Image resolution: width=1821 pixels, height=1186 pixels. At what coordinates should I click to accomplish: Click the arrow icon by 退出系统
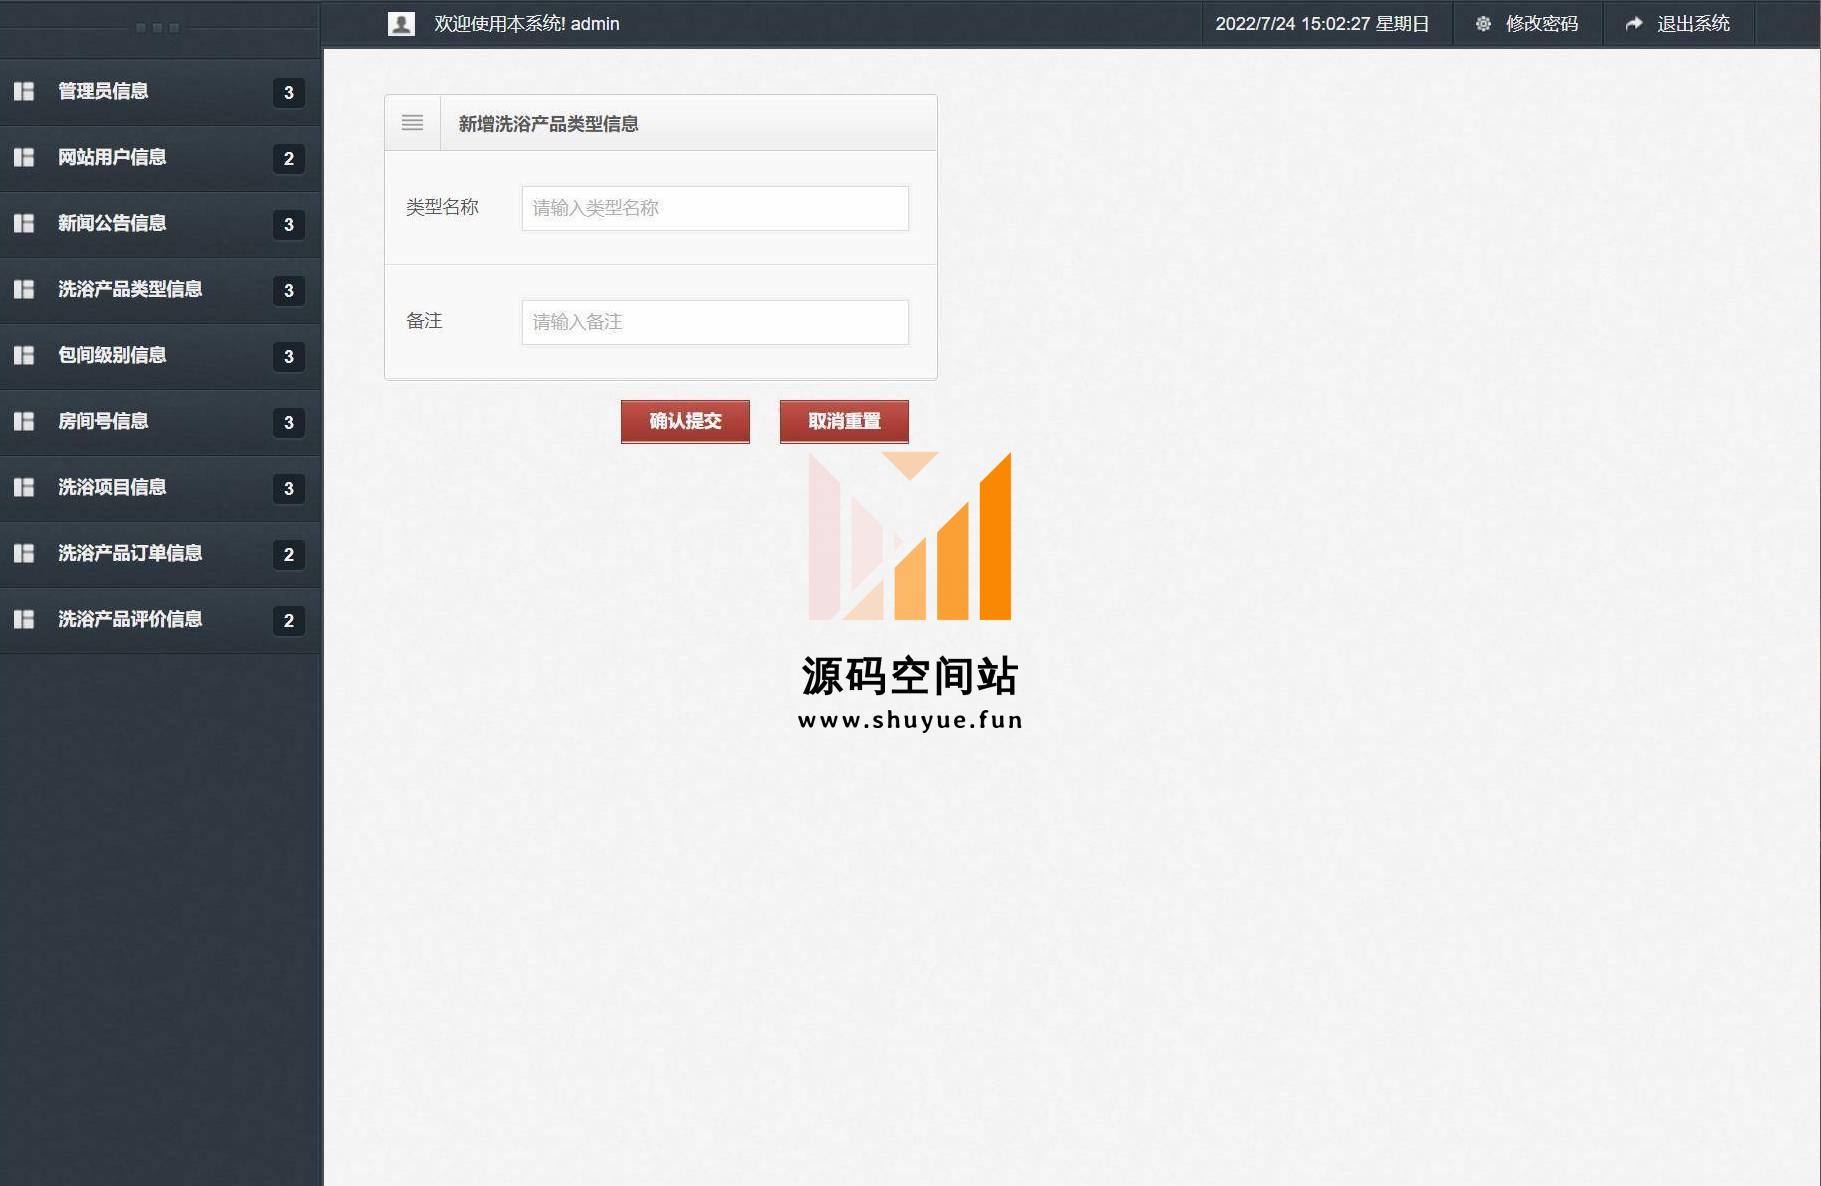coord(1634,24)
